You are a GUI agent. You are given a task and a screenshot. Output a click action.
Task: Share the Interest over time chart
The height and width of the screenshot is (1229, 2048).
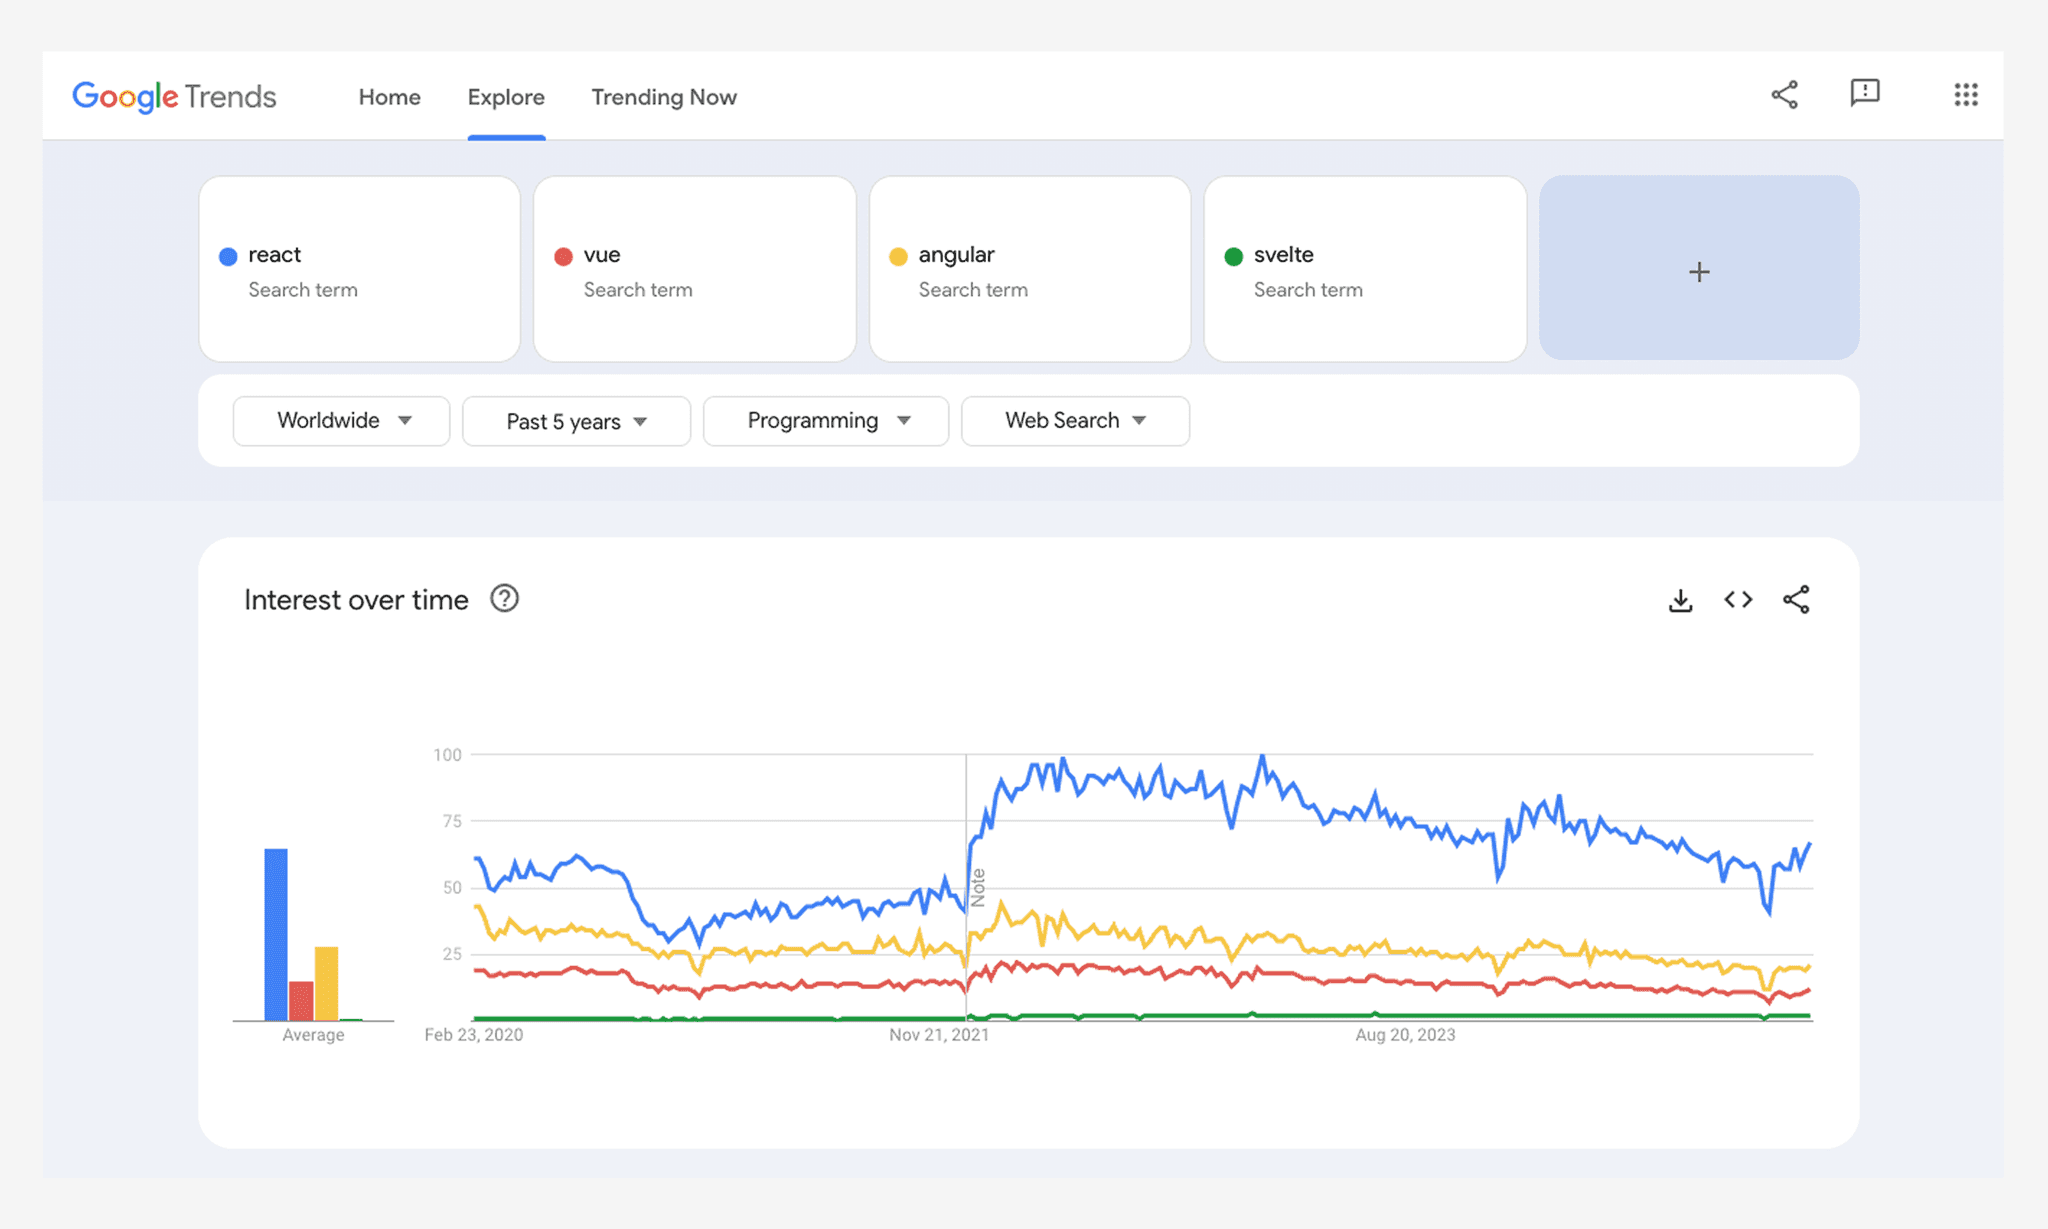click(1796, 599)
